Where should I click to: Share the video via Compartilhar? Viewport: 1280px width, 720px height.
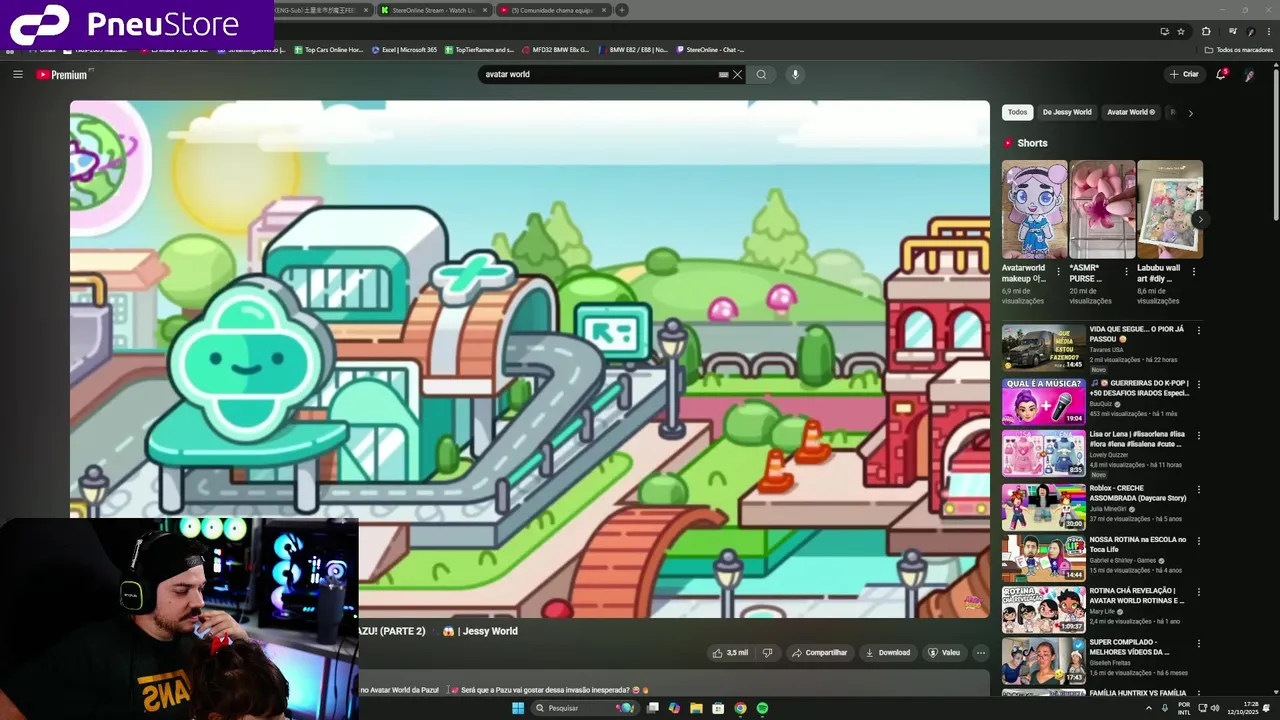tap(820, 653)
